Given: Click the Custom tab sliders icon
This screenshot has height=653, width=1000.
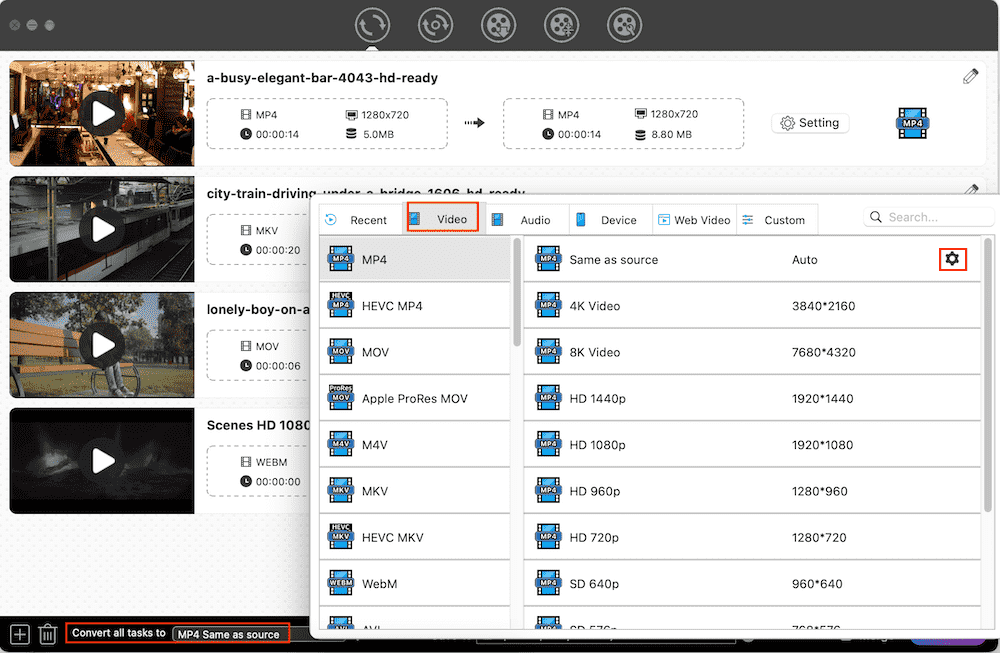Looking at the screenshot, I should click(747, 220).
